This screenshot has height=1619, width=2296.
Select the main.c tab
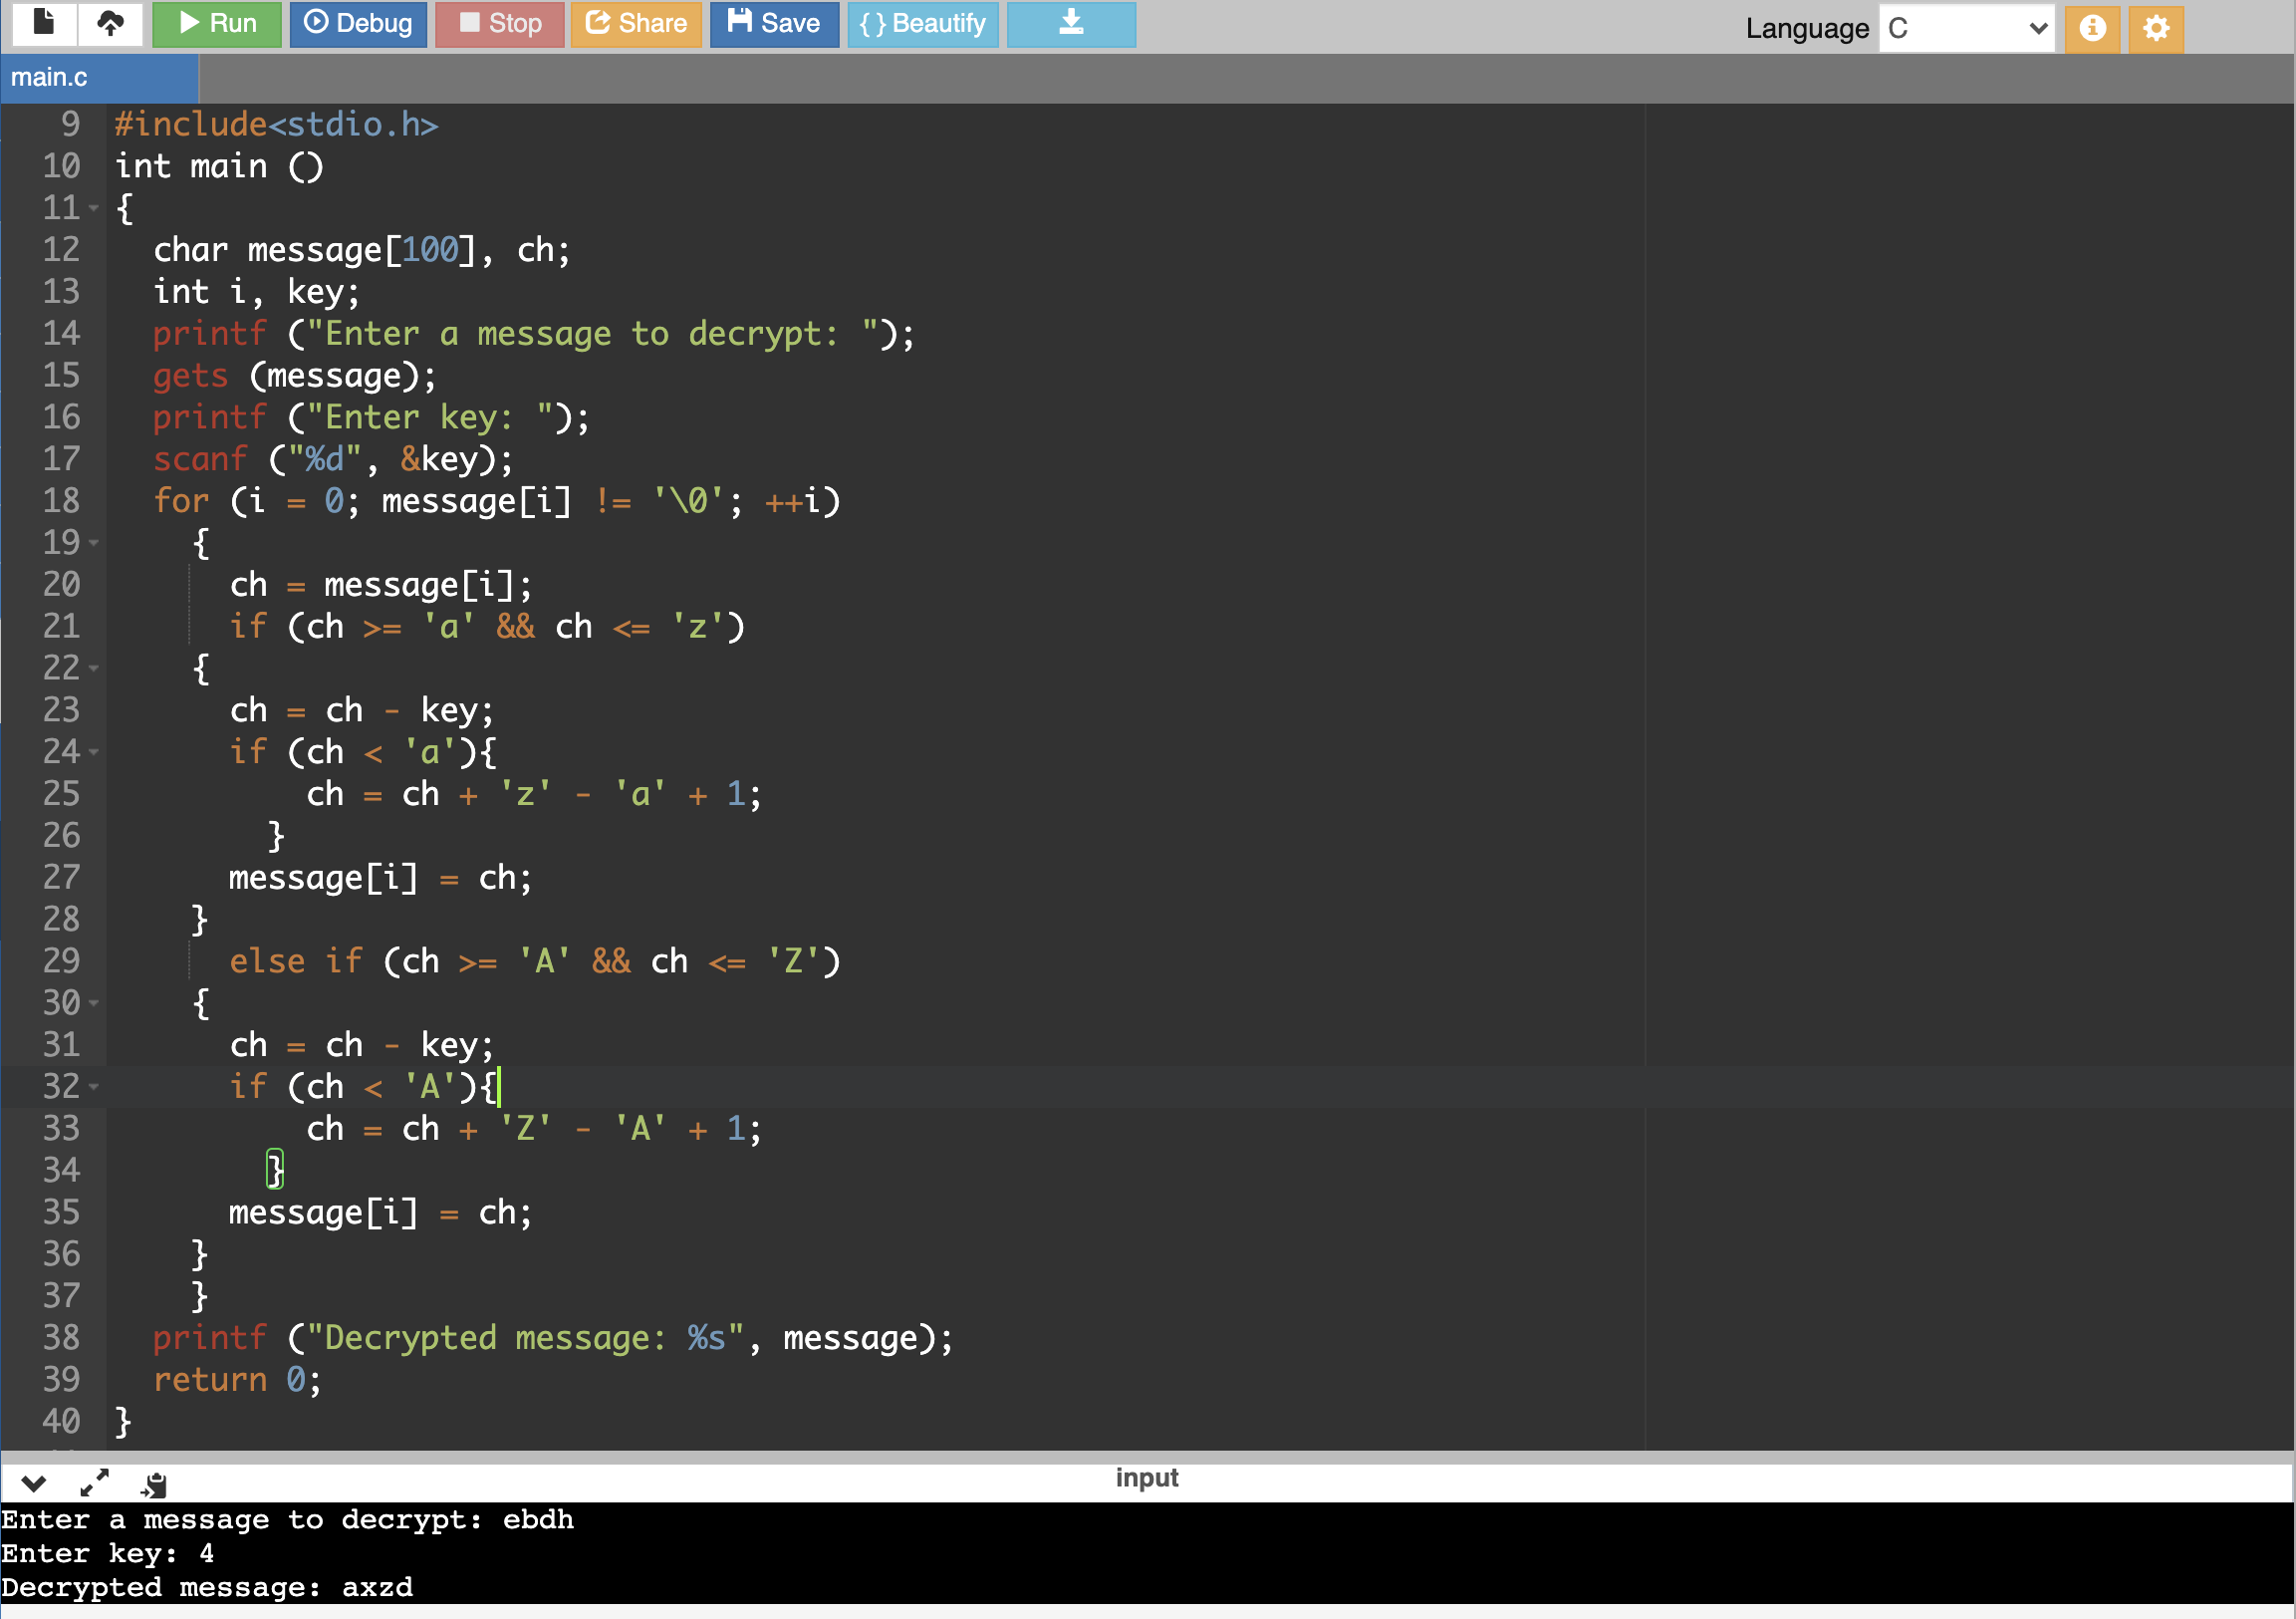(x=50, y=77)
